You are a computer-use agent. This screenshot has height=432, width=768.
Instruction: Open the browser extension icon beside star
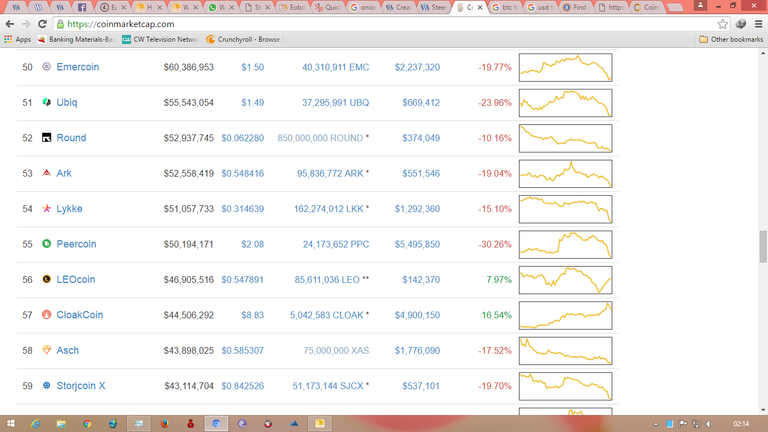[741, 24]
